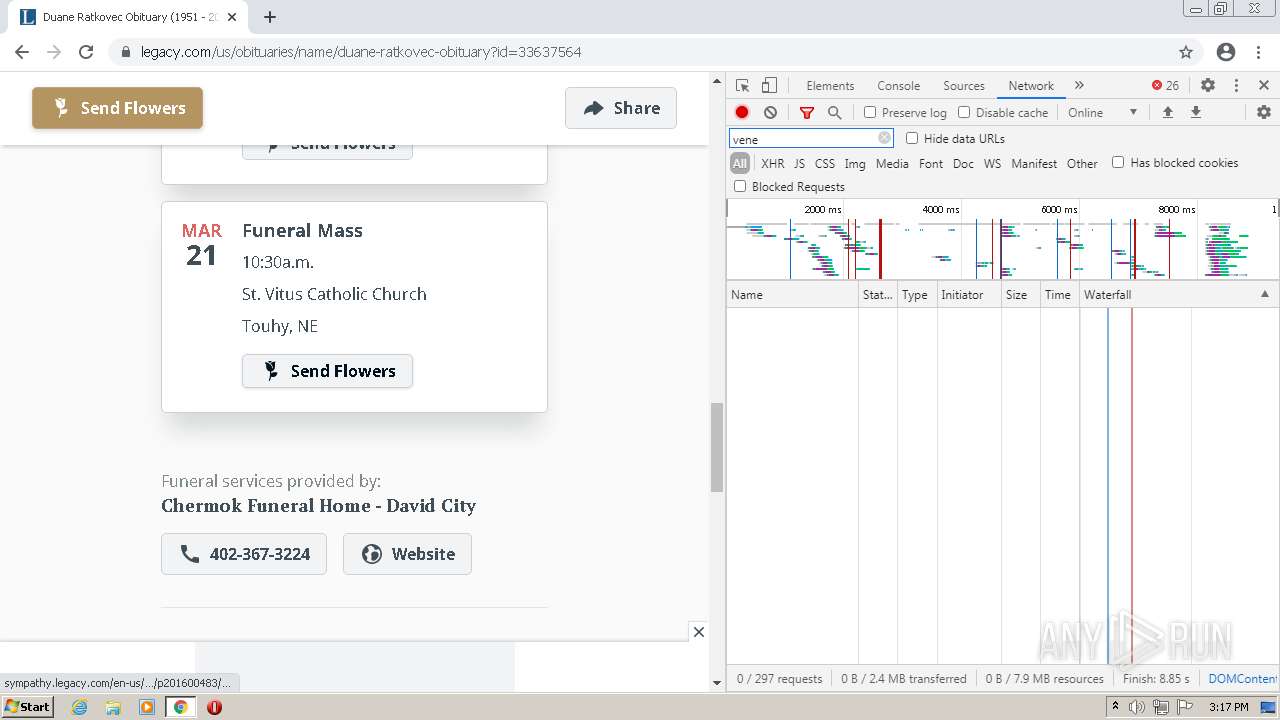Bookmark this page with star icon
Image resolution: width=1280 pixels, height=720 pixels.
click(x=1186, y=52)
